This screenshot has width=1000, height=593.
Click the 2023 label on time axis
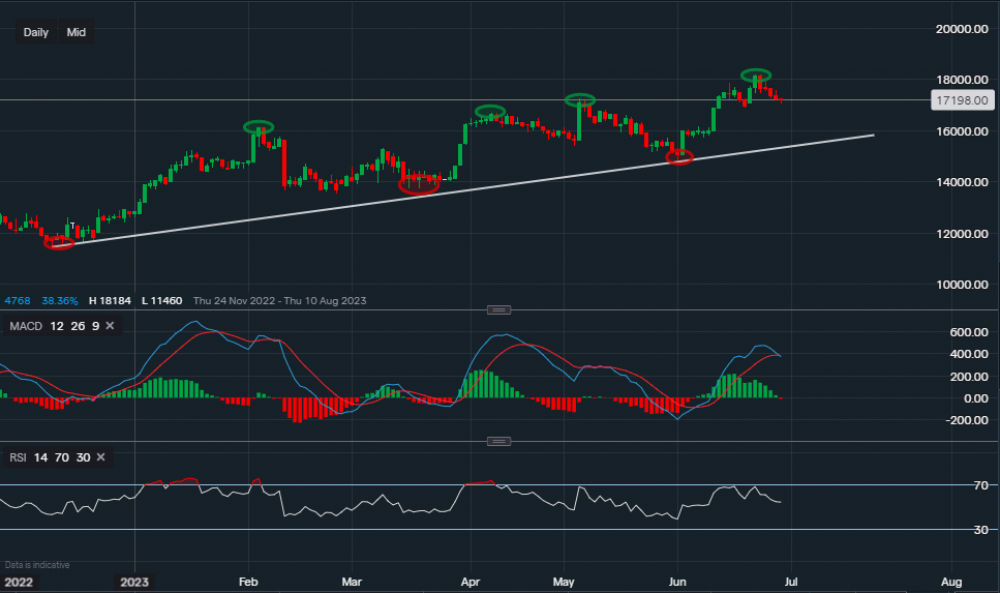tap(135, 582)
